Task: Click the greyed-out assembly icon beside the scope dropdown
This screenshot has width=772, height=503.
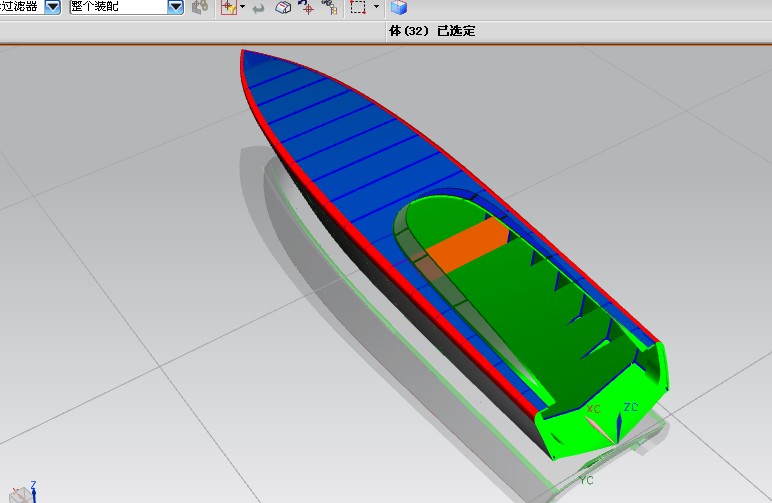Action: pos(200,7)
